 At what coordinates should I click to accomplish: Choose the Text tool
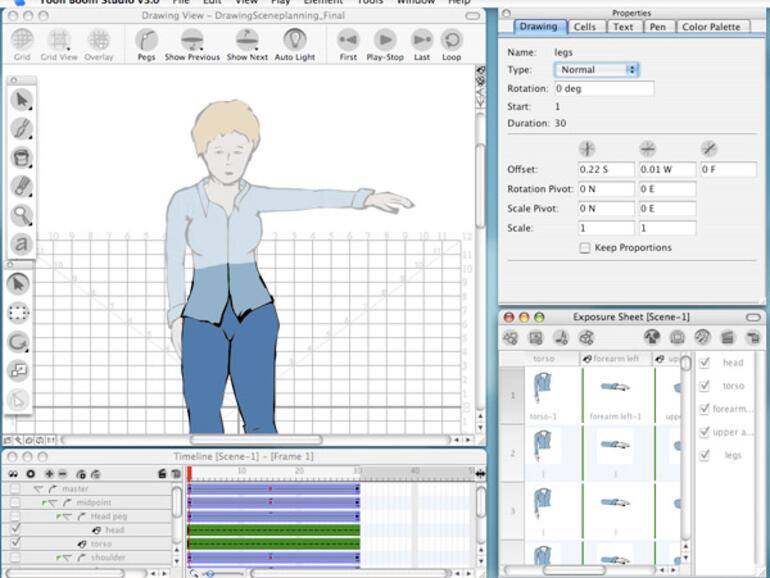21,244
